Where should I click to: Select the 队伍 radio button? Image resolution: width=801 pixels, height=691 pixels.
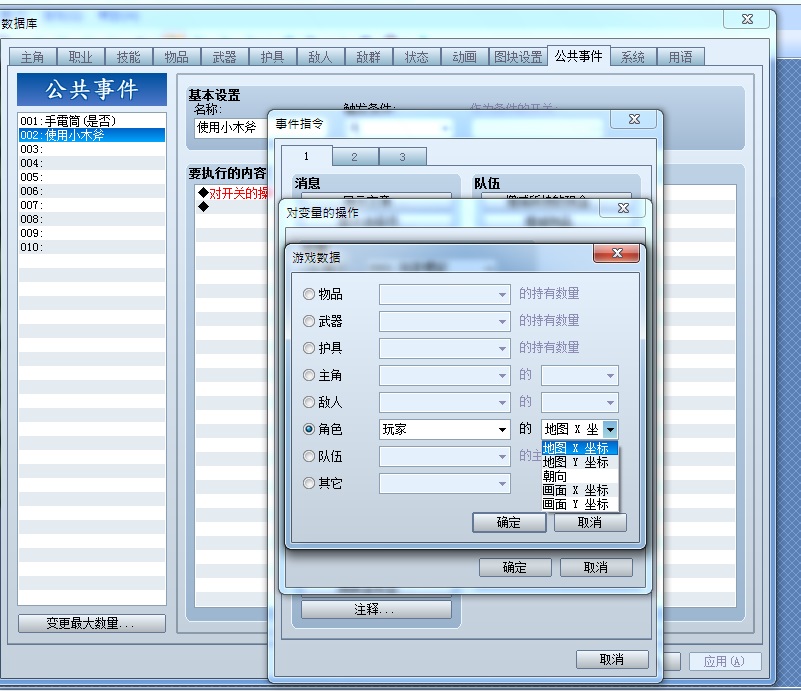point(309,456)
